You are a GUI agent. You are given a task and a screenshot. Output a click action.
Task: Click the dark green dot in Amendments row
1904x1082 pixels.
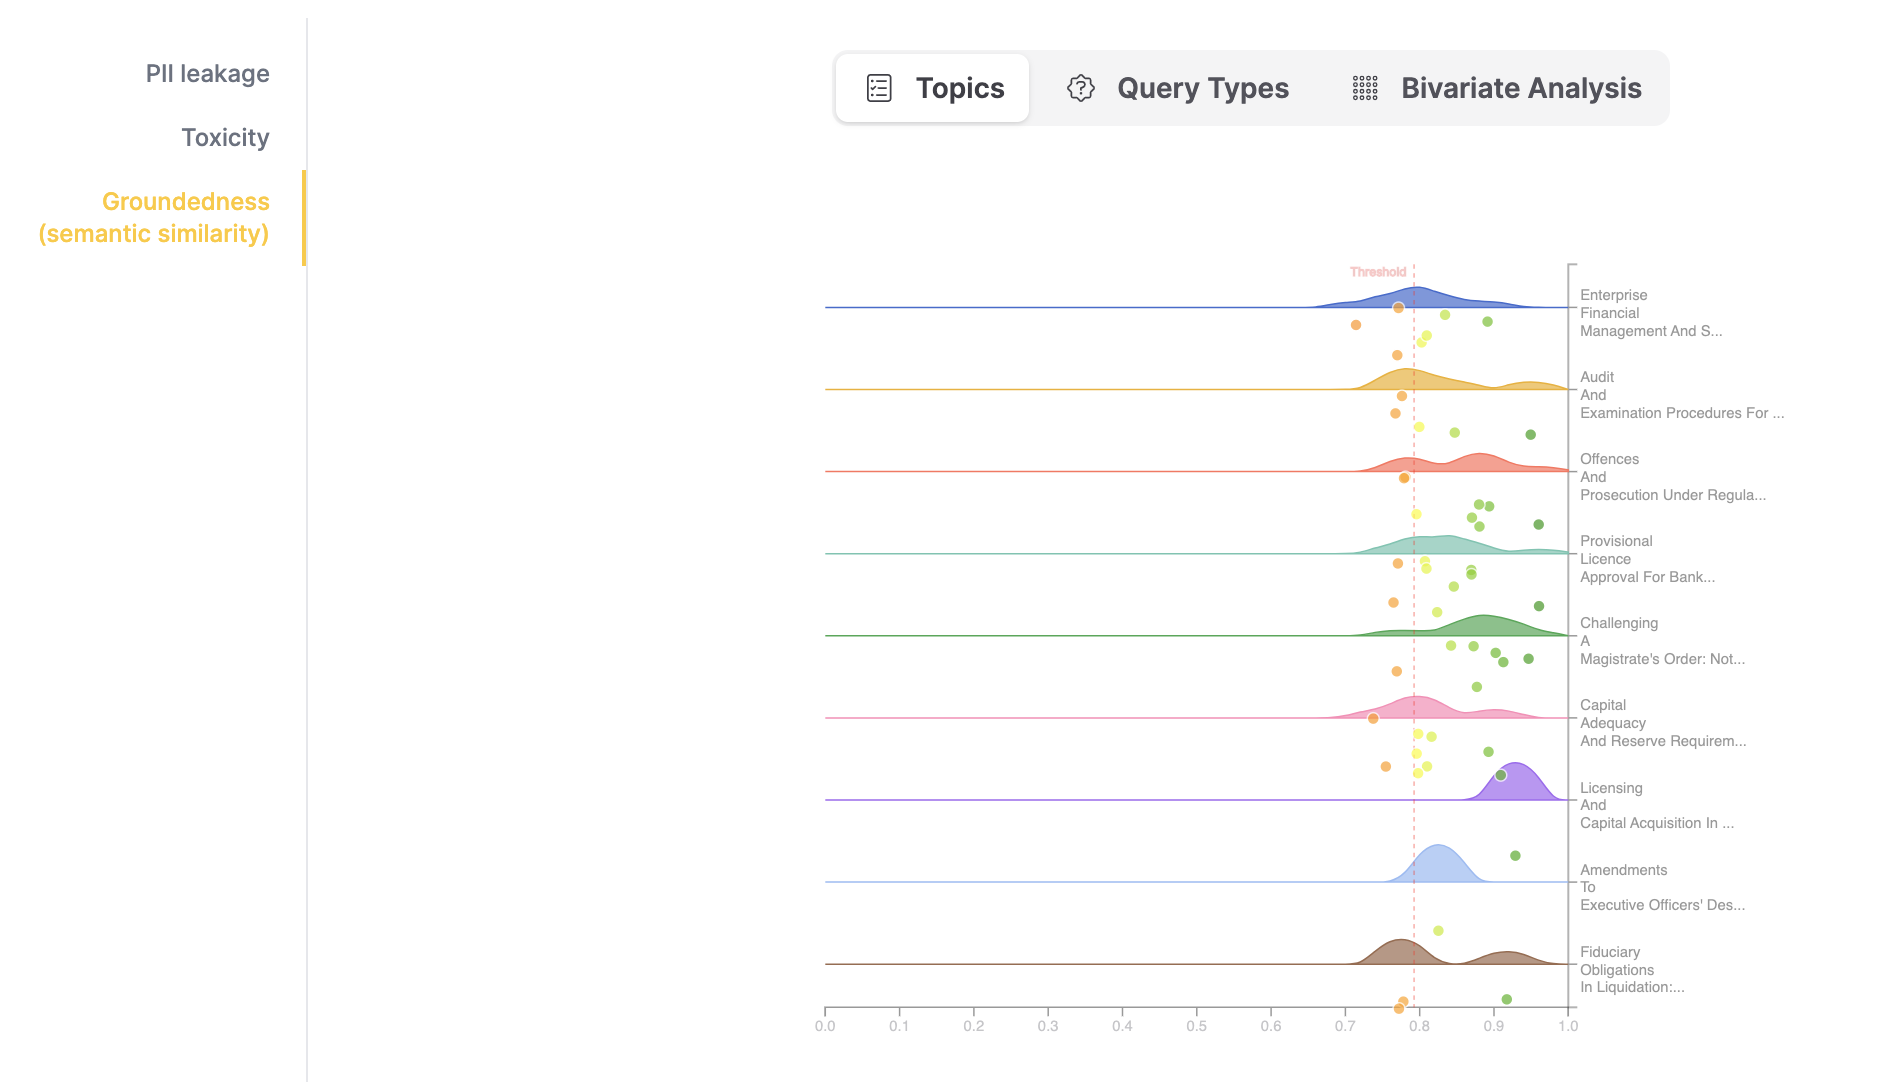tap(1515, 856)
